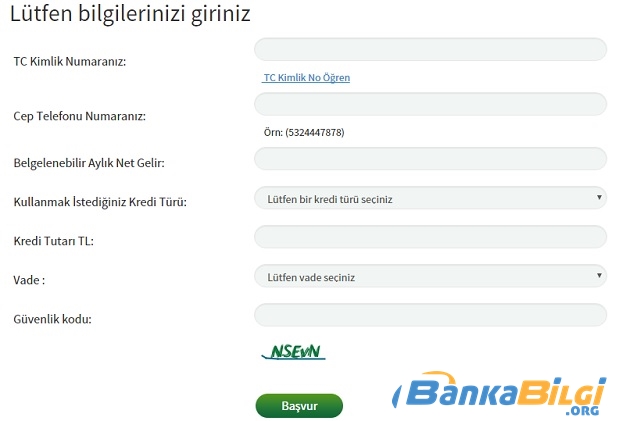Focus the Cep Telefonu Numaranız text box
619x421 pixels.
430,104
